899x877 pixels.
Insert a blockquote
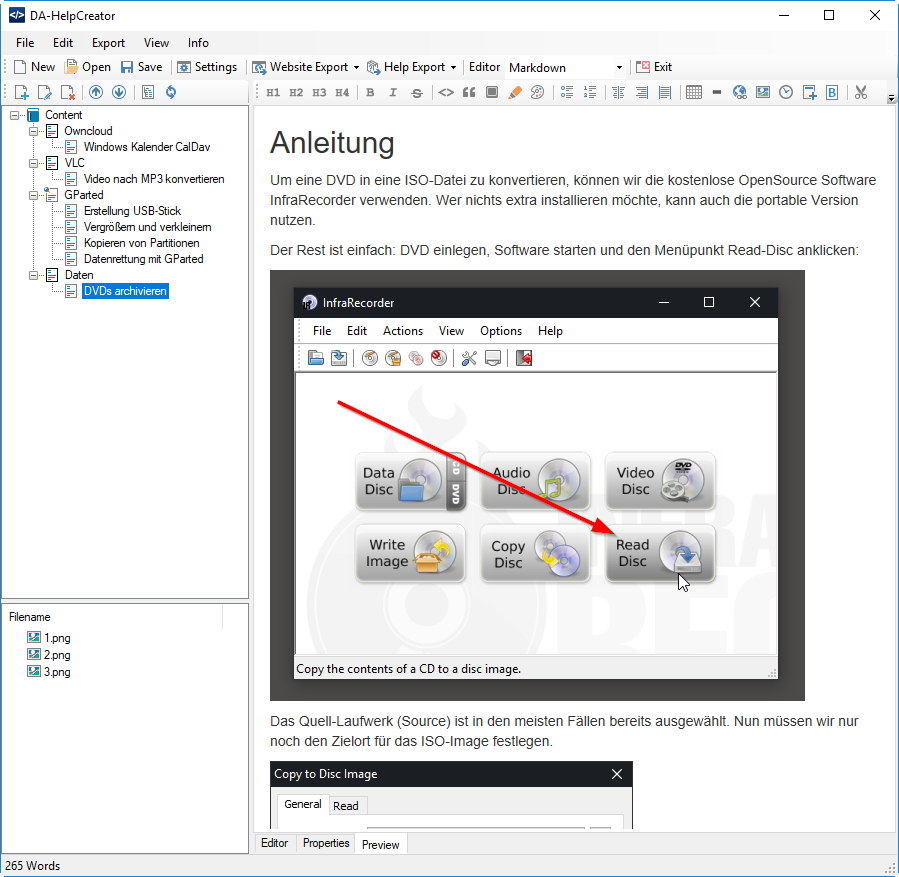(x=469, y=92)
